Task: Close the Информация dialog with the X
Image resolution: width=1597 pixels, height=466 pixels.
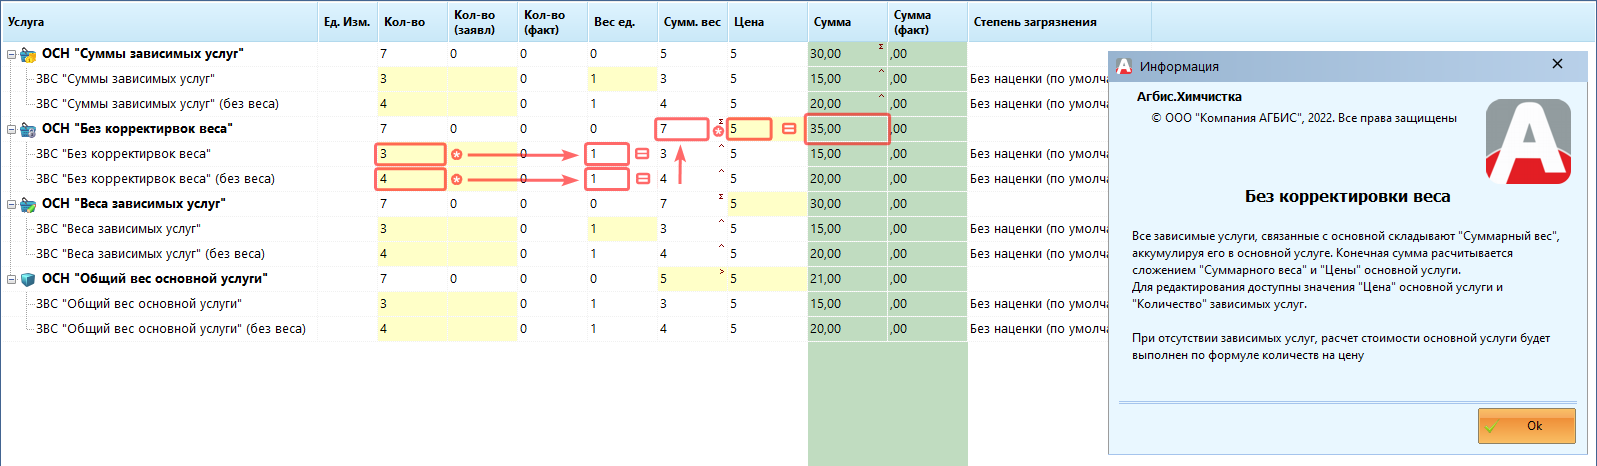Action: point(1557,64)
